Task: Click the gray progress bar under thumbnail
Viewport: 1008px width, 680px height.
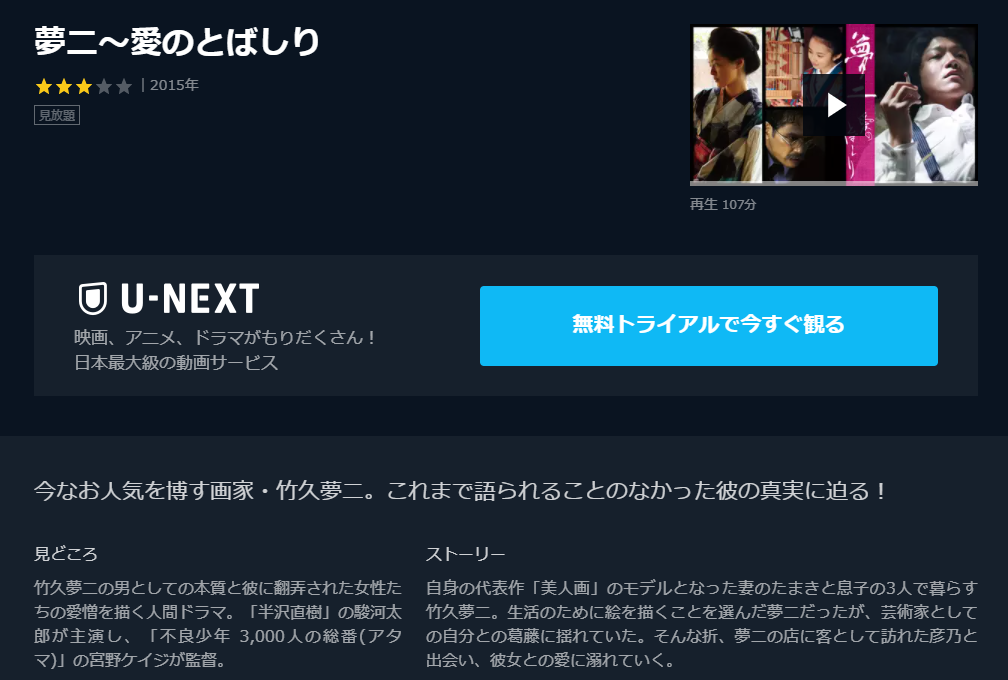Action: click(834, 184)
